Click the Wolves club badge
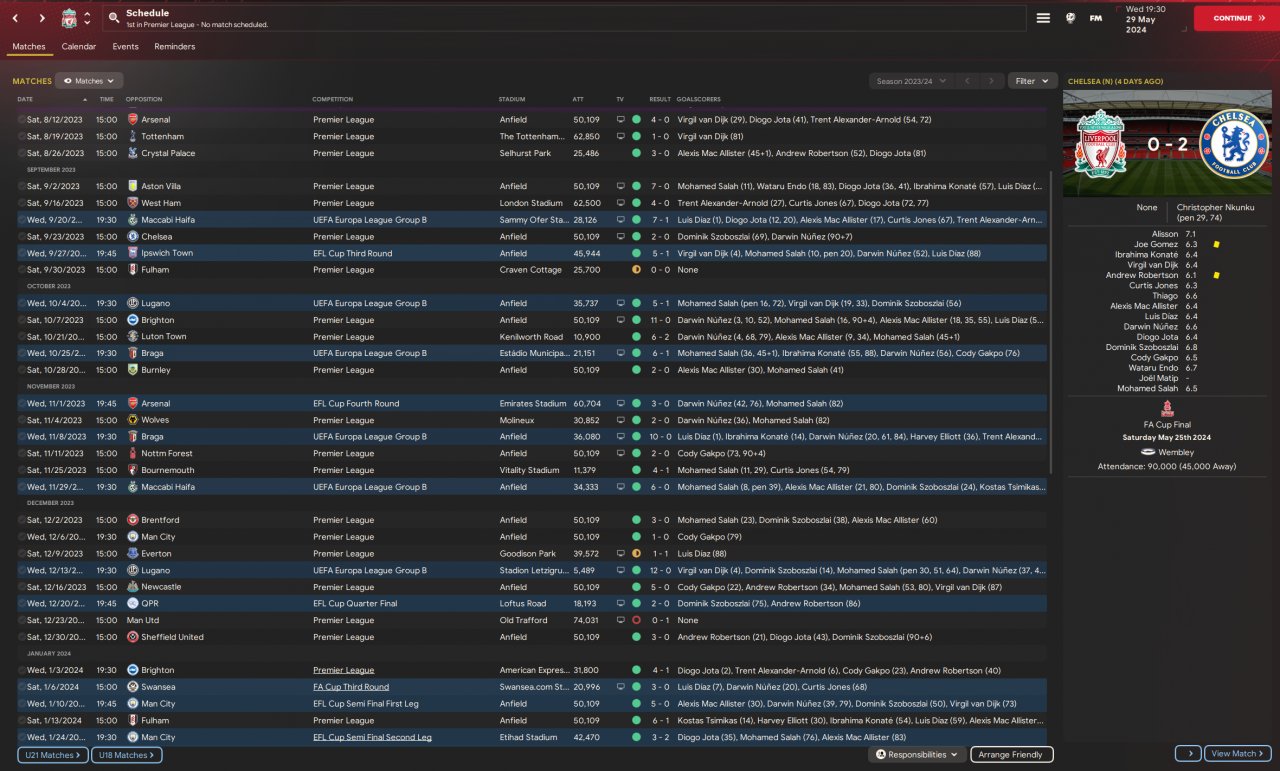This screenshot has width=1280, height=771. (x=133, y=420)
